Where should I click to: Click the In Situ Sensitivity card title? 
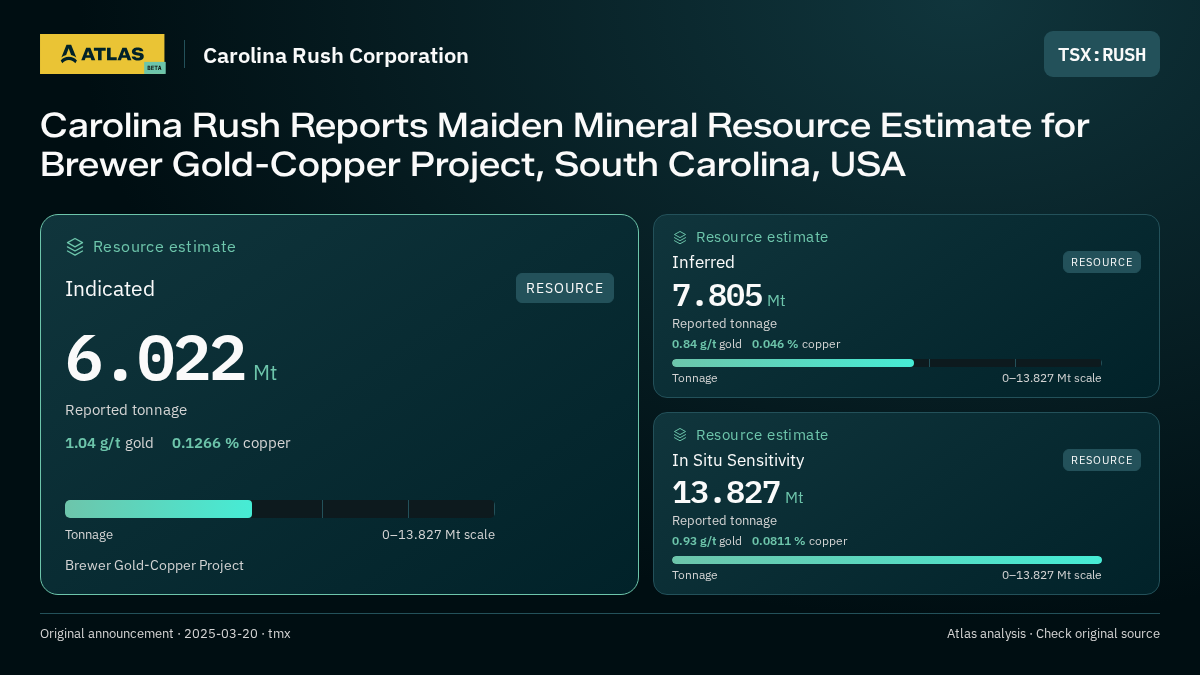(x=738, y=460)
